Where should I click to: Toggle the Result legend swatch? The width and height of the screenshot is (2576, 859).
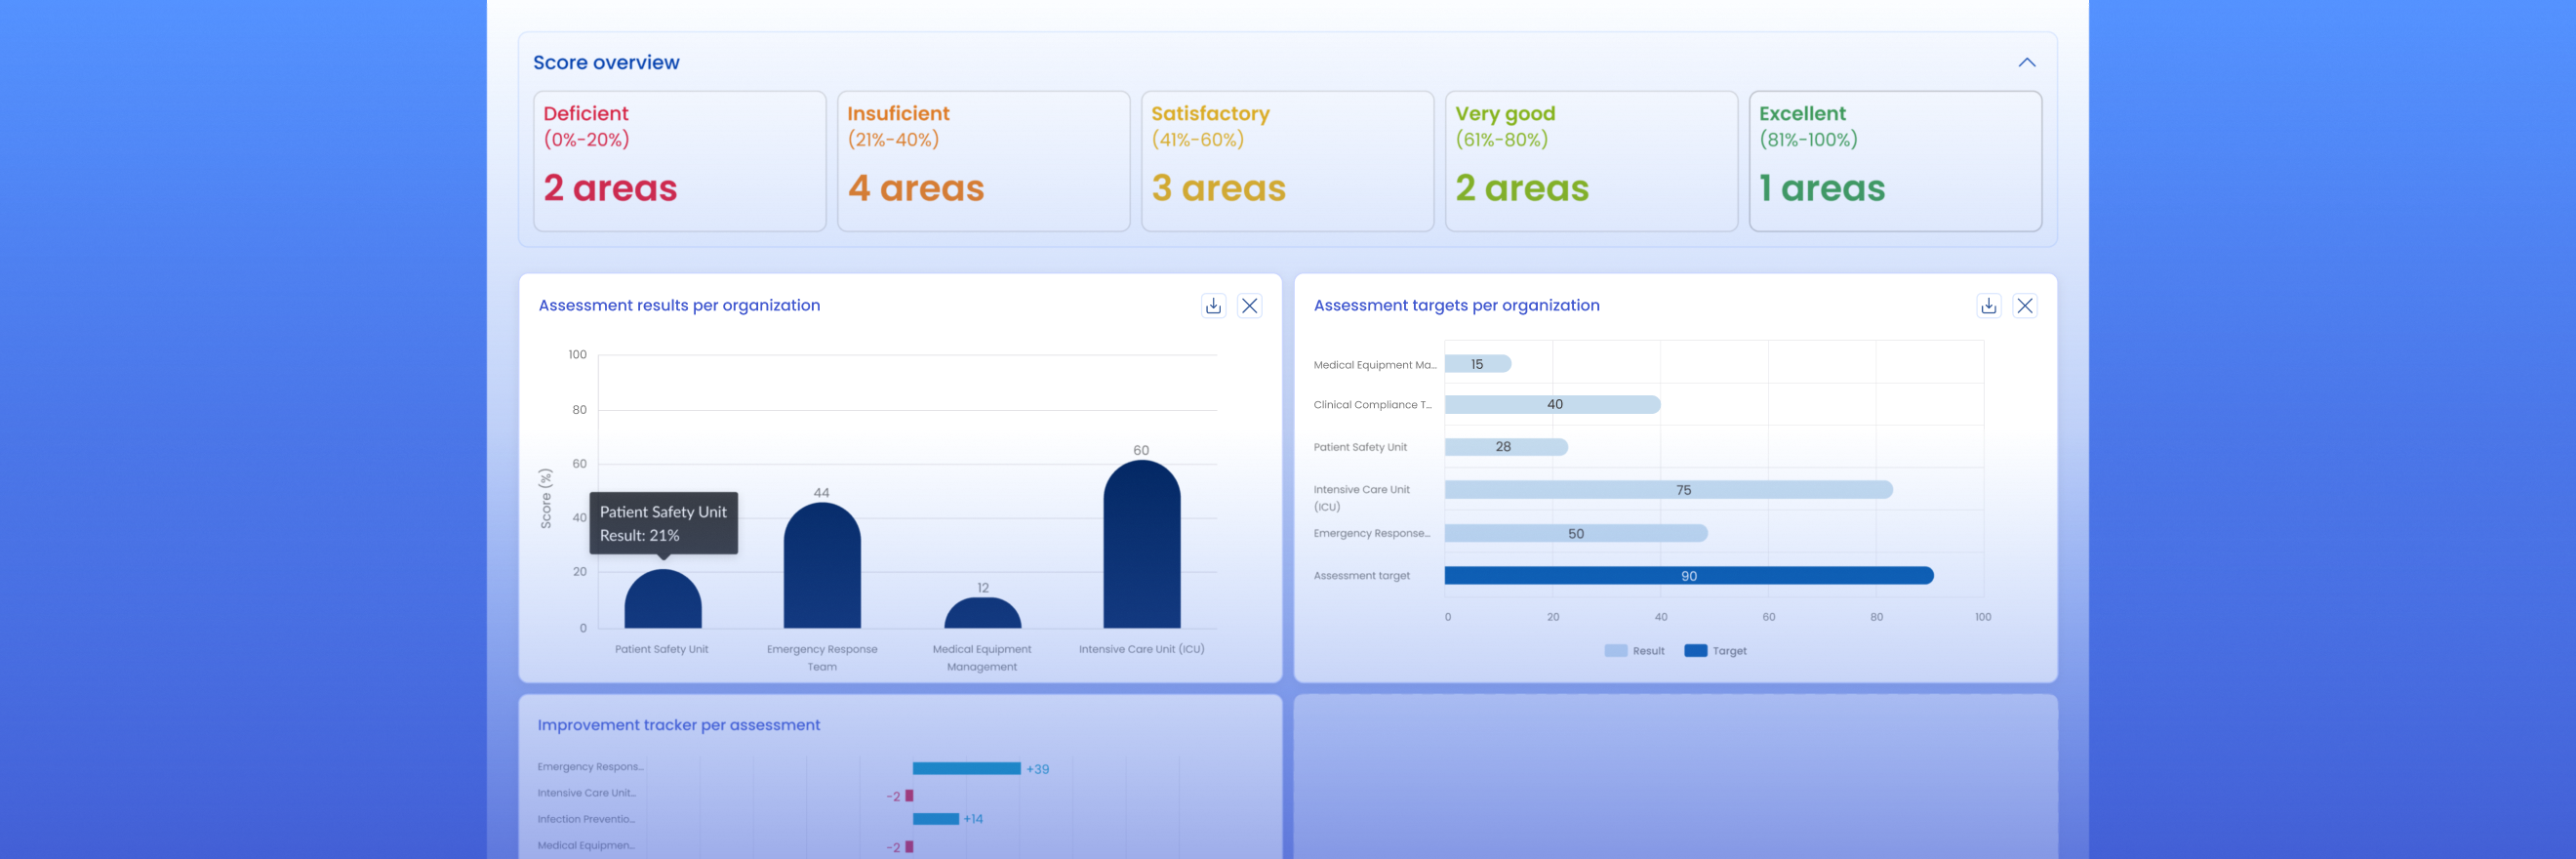(x=1615, y=651)
